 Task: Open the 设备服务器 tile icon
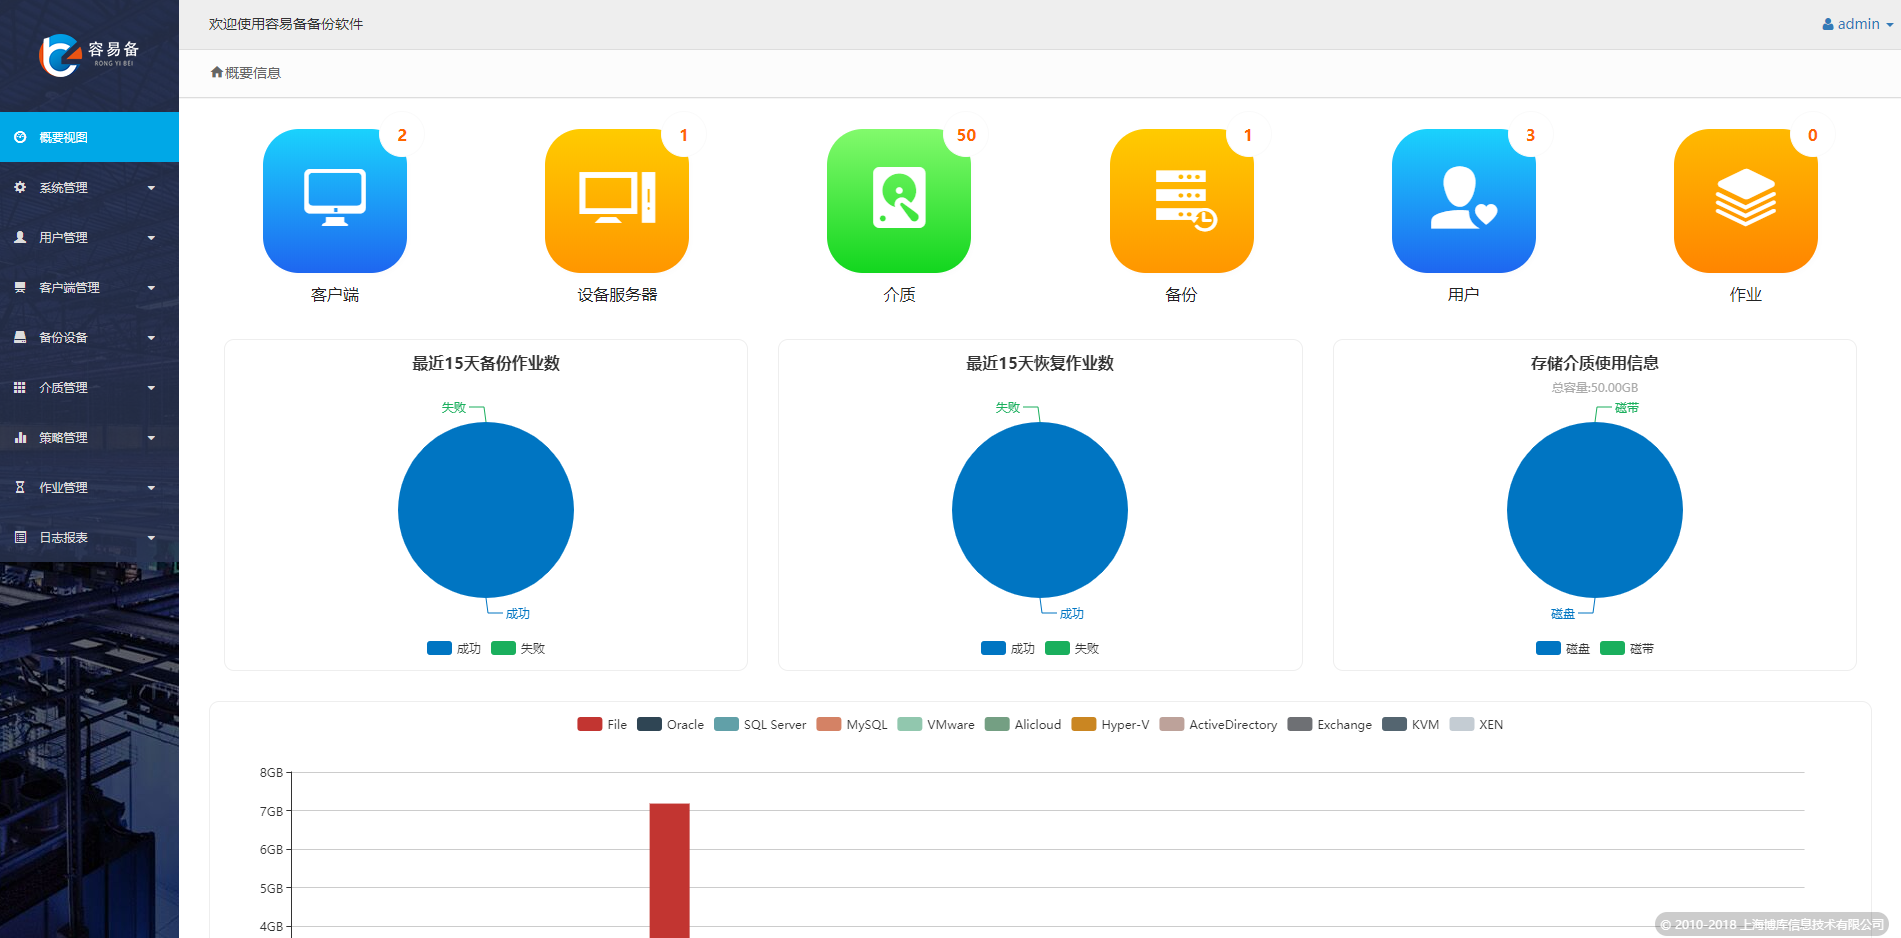[x=617, y=200]
